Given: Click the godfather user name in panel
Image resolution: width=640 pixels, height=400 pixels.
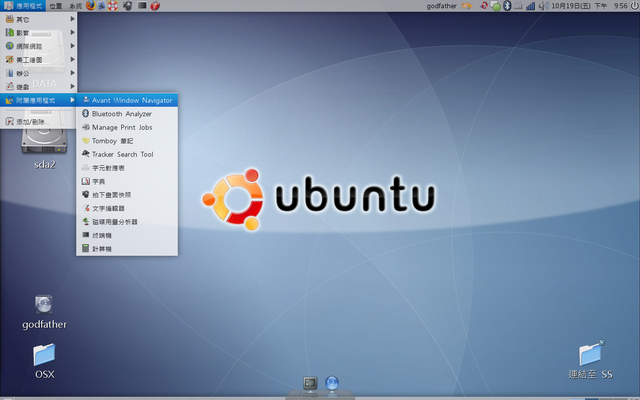Looking at the screenshot, I should point(442,6).
